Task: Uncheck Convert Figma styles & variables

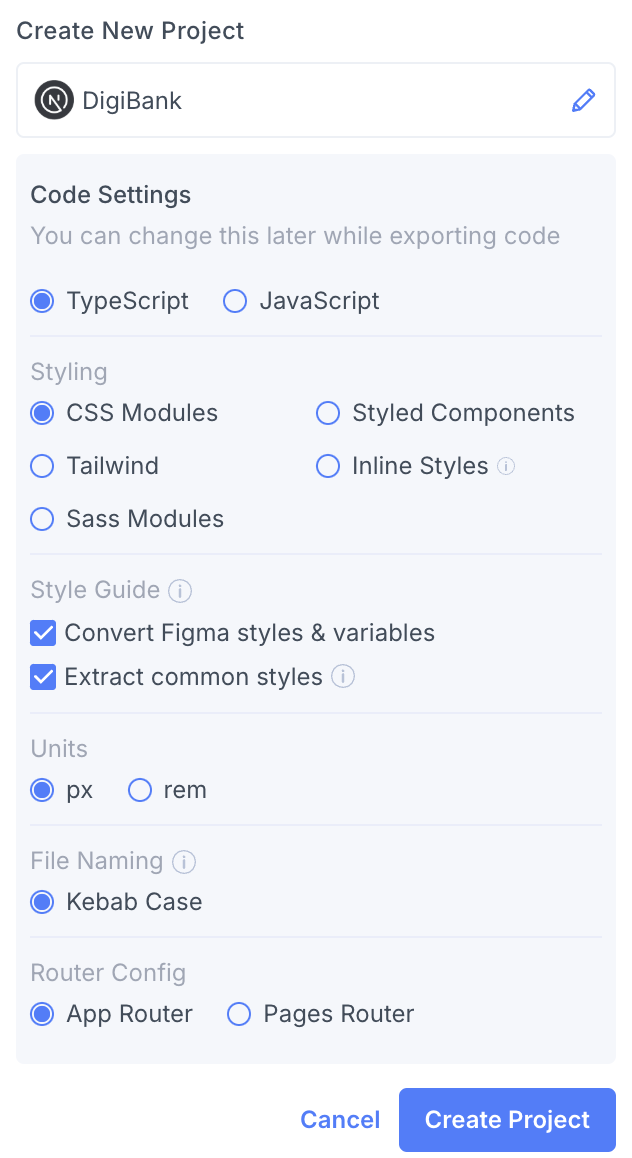Action: pos(43,633)
